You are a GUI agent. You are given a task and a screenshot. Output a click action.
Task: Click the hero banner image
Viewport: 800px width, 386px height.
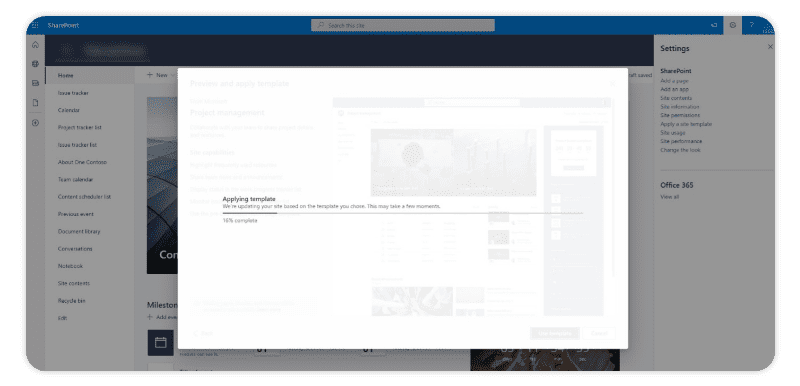tap(162, 186)
